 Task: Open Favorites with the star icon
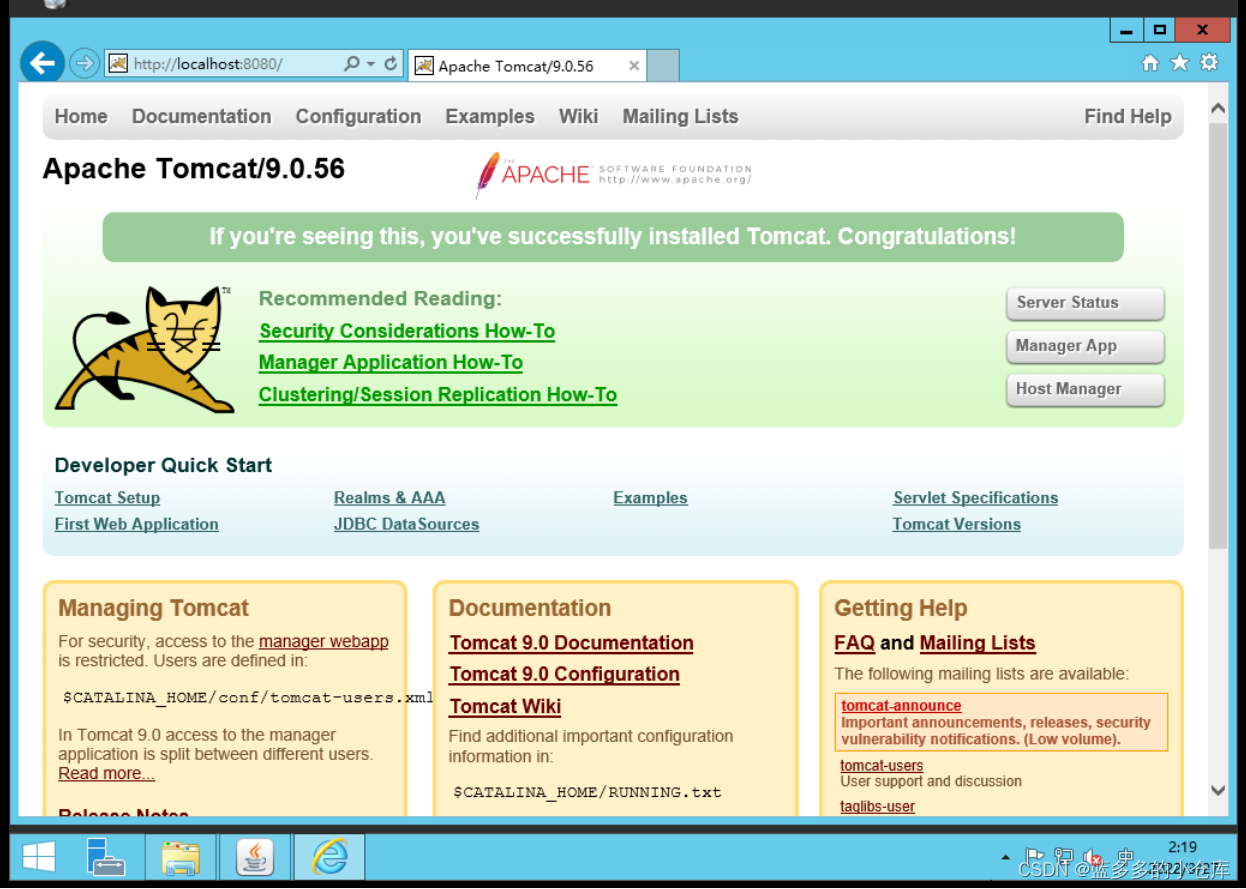(x=1180, y=62)
